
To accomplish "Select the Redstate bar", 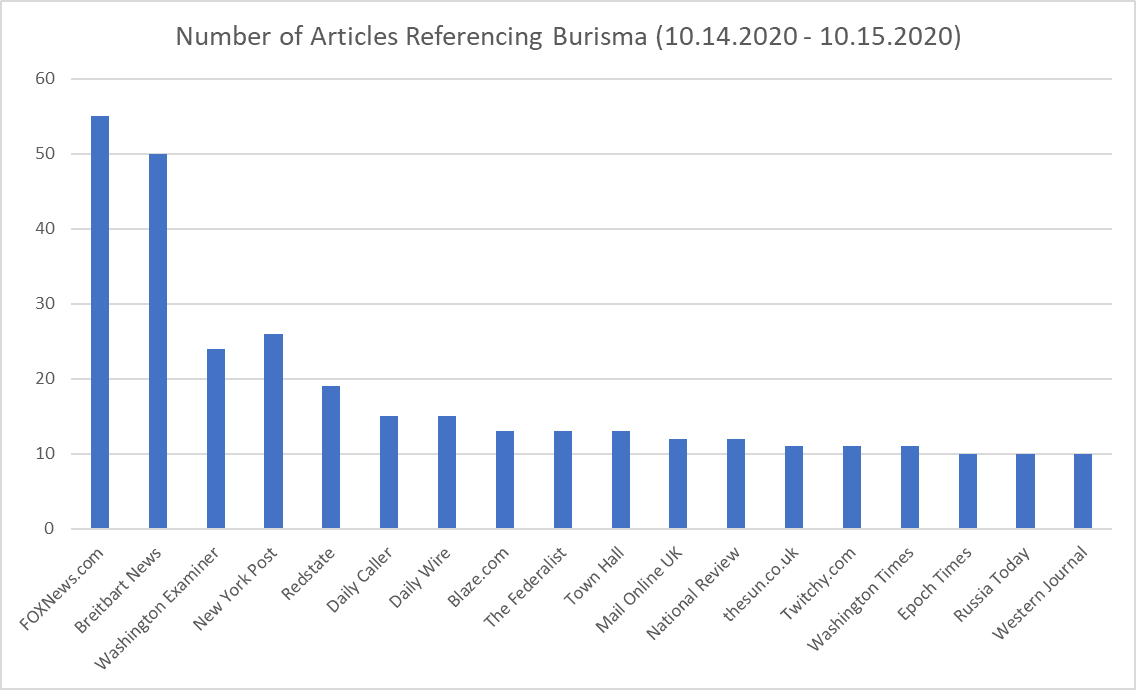I will (331, 457).
